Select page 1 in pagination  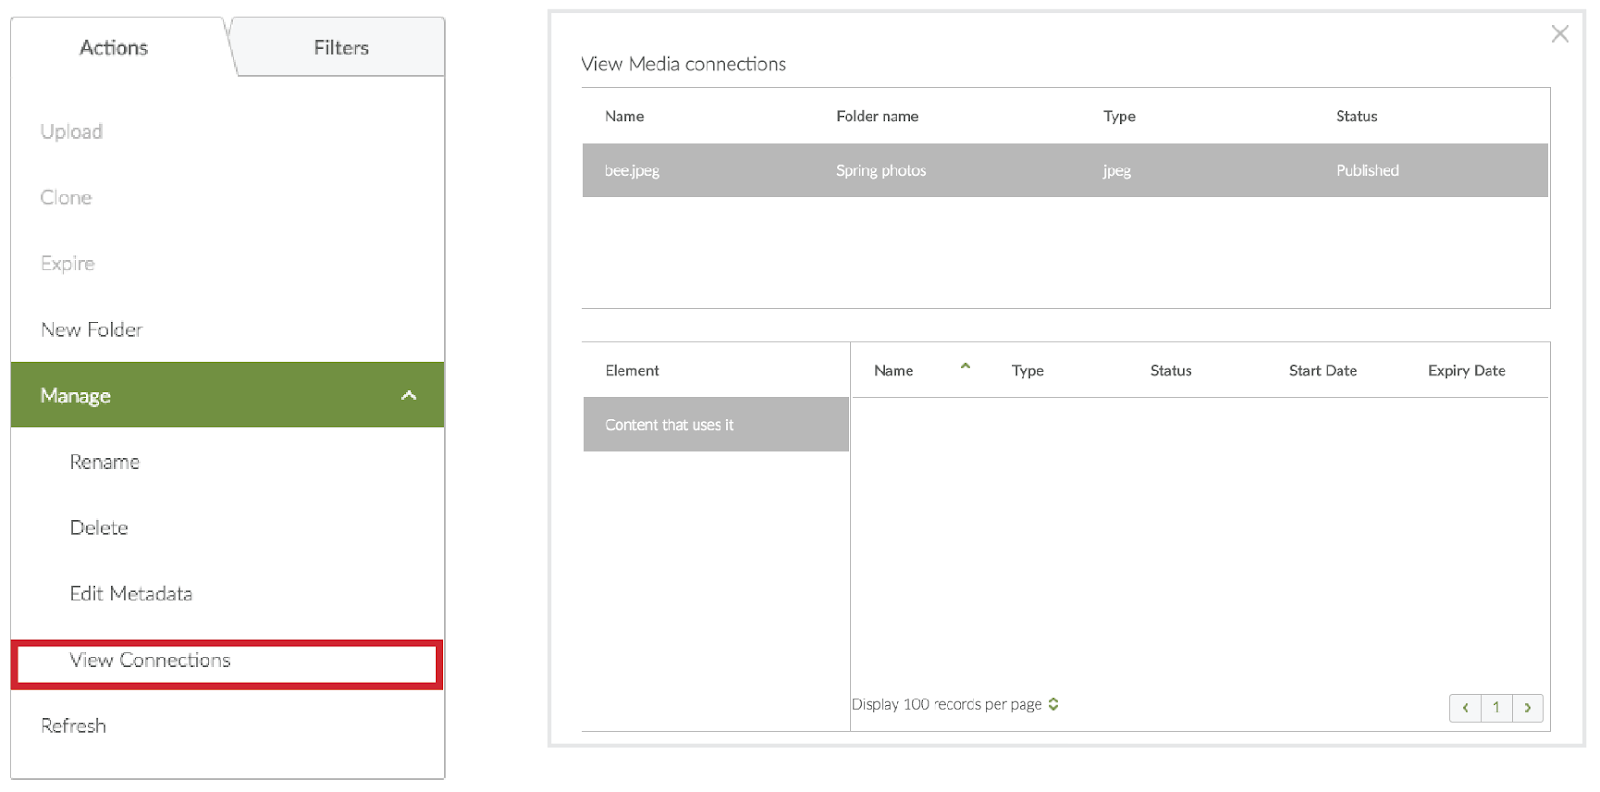pos(1496,707)
